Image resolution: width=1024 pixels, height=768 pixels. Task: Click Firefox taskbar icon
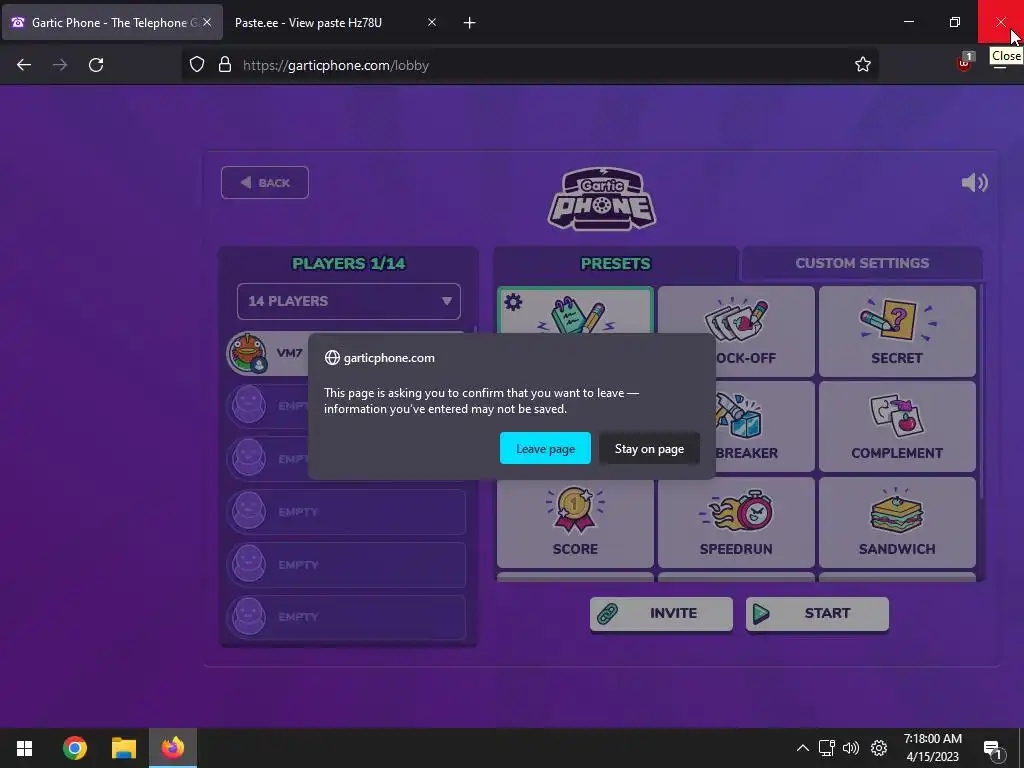[x=173, y=748]
